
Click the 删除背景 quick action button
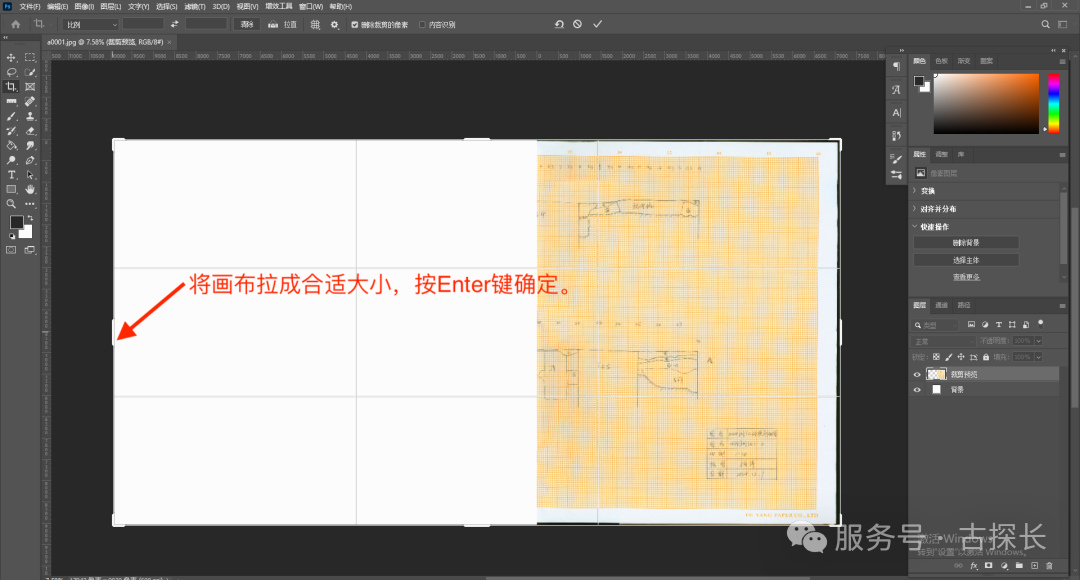[966, 243]
